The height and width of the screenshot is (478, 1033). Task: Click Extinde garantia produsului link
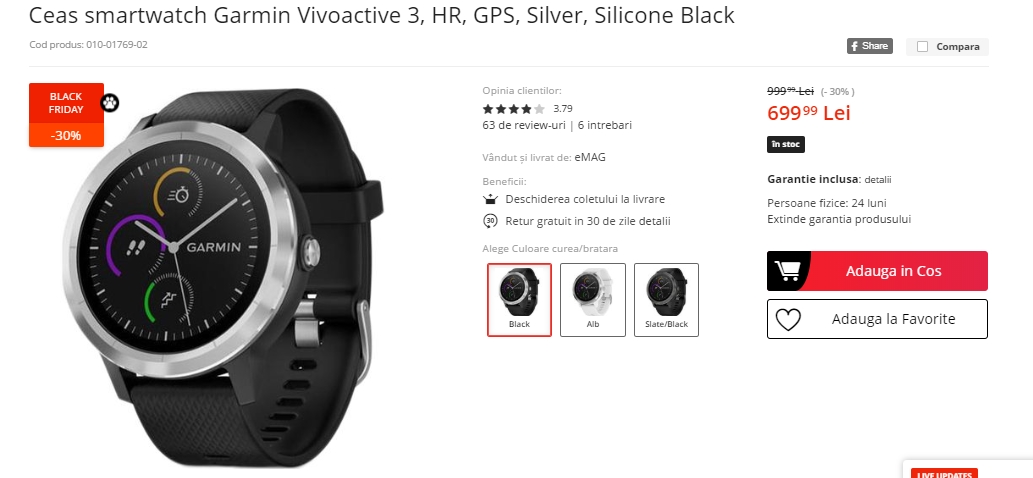(x=839, y=219)
